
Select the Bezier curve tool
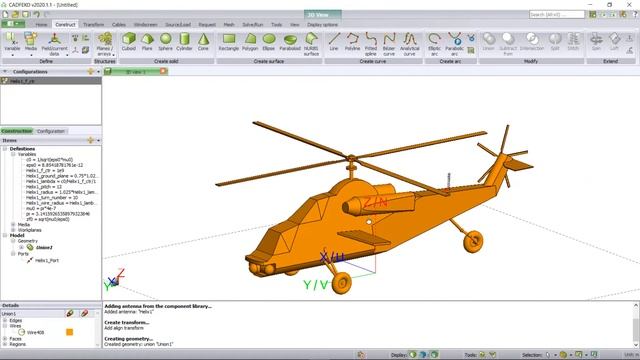click(x=389, y=44)
